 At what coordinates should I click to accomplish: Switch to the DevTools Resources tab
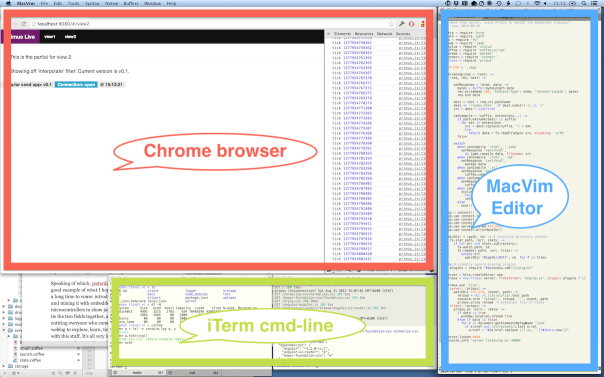(x=364, y=34)
